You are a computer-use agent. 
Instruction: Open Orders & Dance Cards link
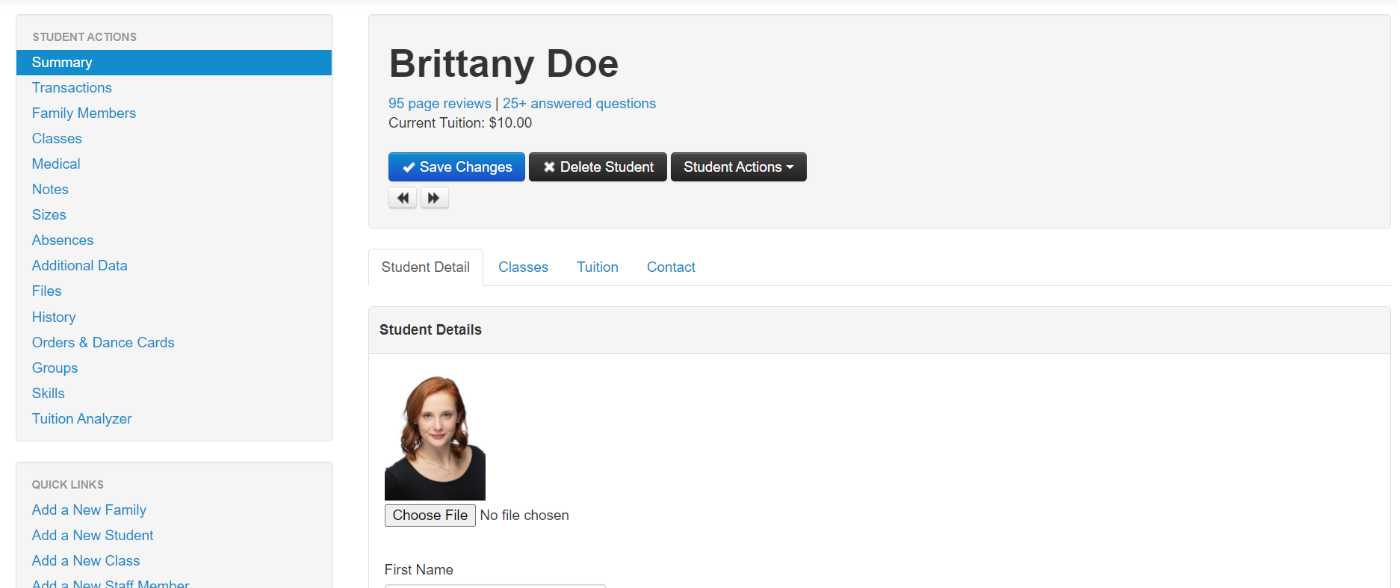pos(103,342)
